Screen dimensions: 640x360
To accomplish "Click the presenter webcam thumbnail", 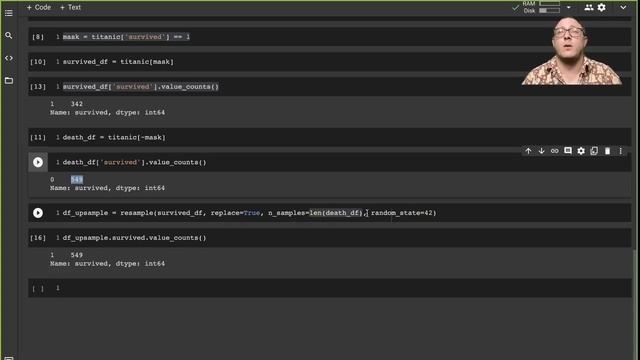I will coord(571,50).
